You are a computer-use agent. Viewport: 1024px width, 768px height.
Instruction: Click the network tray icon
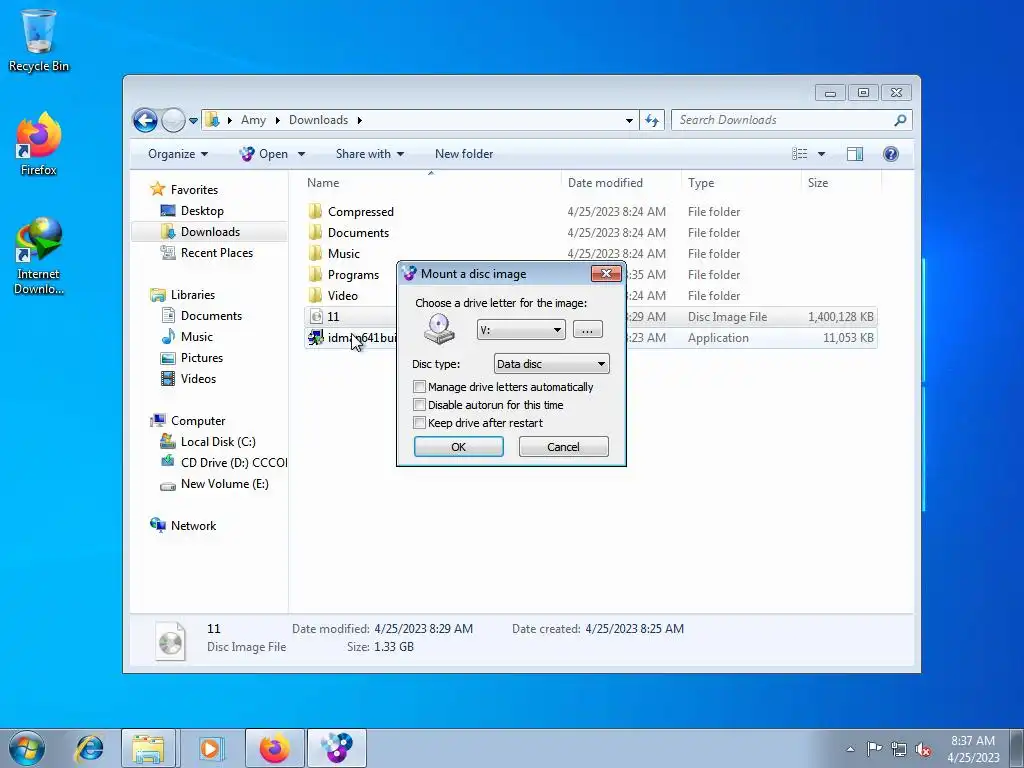tap(899, 749)
